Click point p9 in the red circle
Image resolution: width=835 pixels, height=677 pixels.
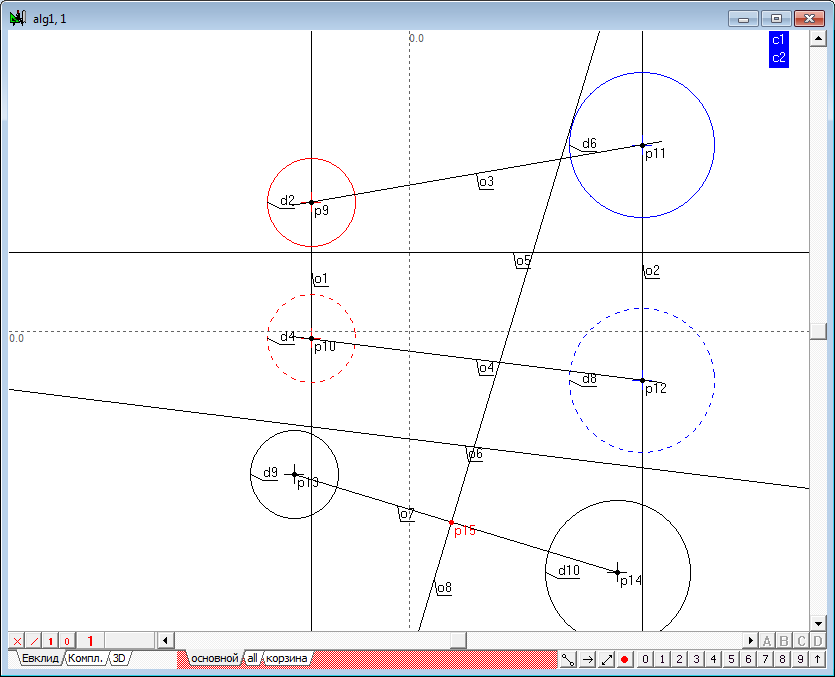[x=312, y=202]
